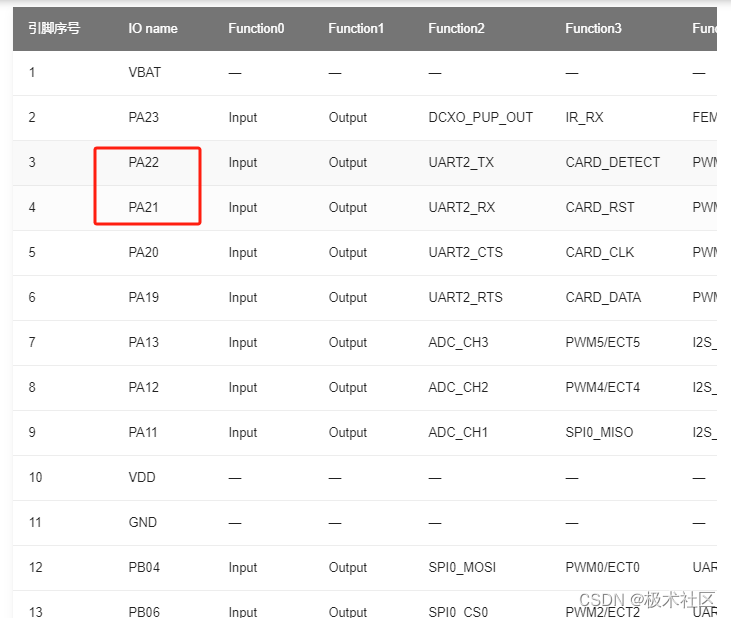Click the CARD_DATA cell
Viewport: 731px width, 618px height.
[x=603, y=297]
